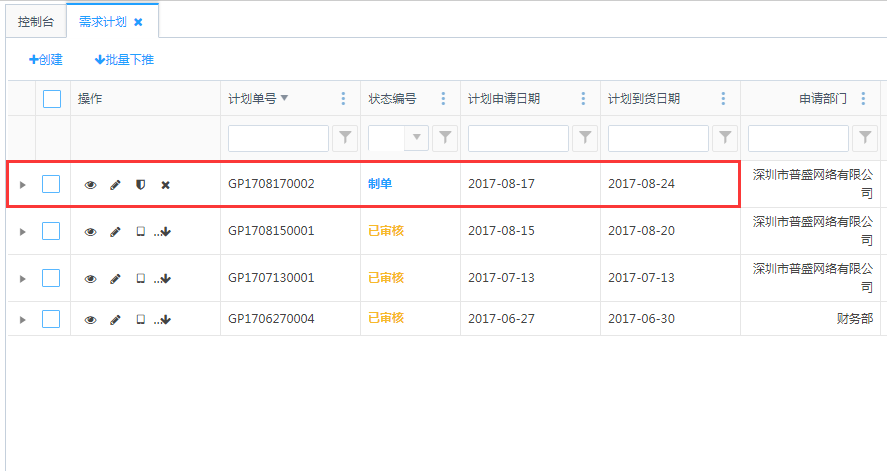Switch to the 控制台 tab
This screenshot has width=887, height=471.
click(36, 21)
